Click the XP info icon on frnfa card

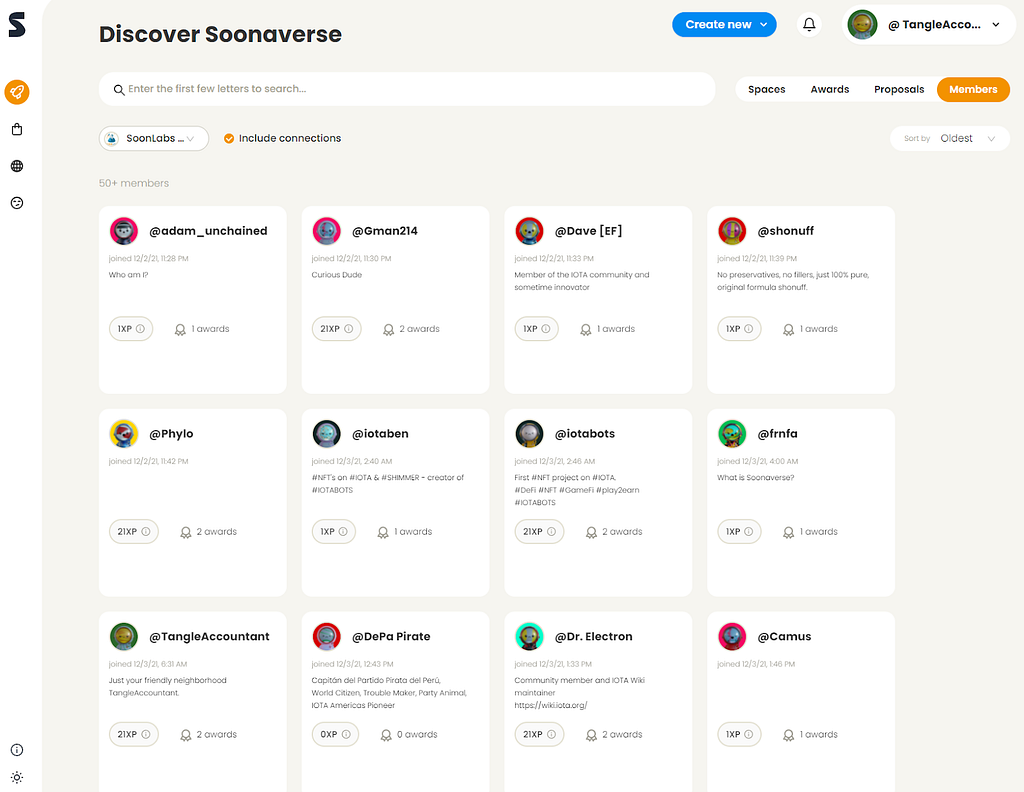(748, 531)
